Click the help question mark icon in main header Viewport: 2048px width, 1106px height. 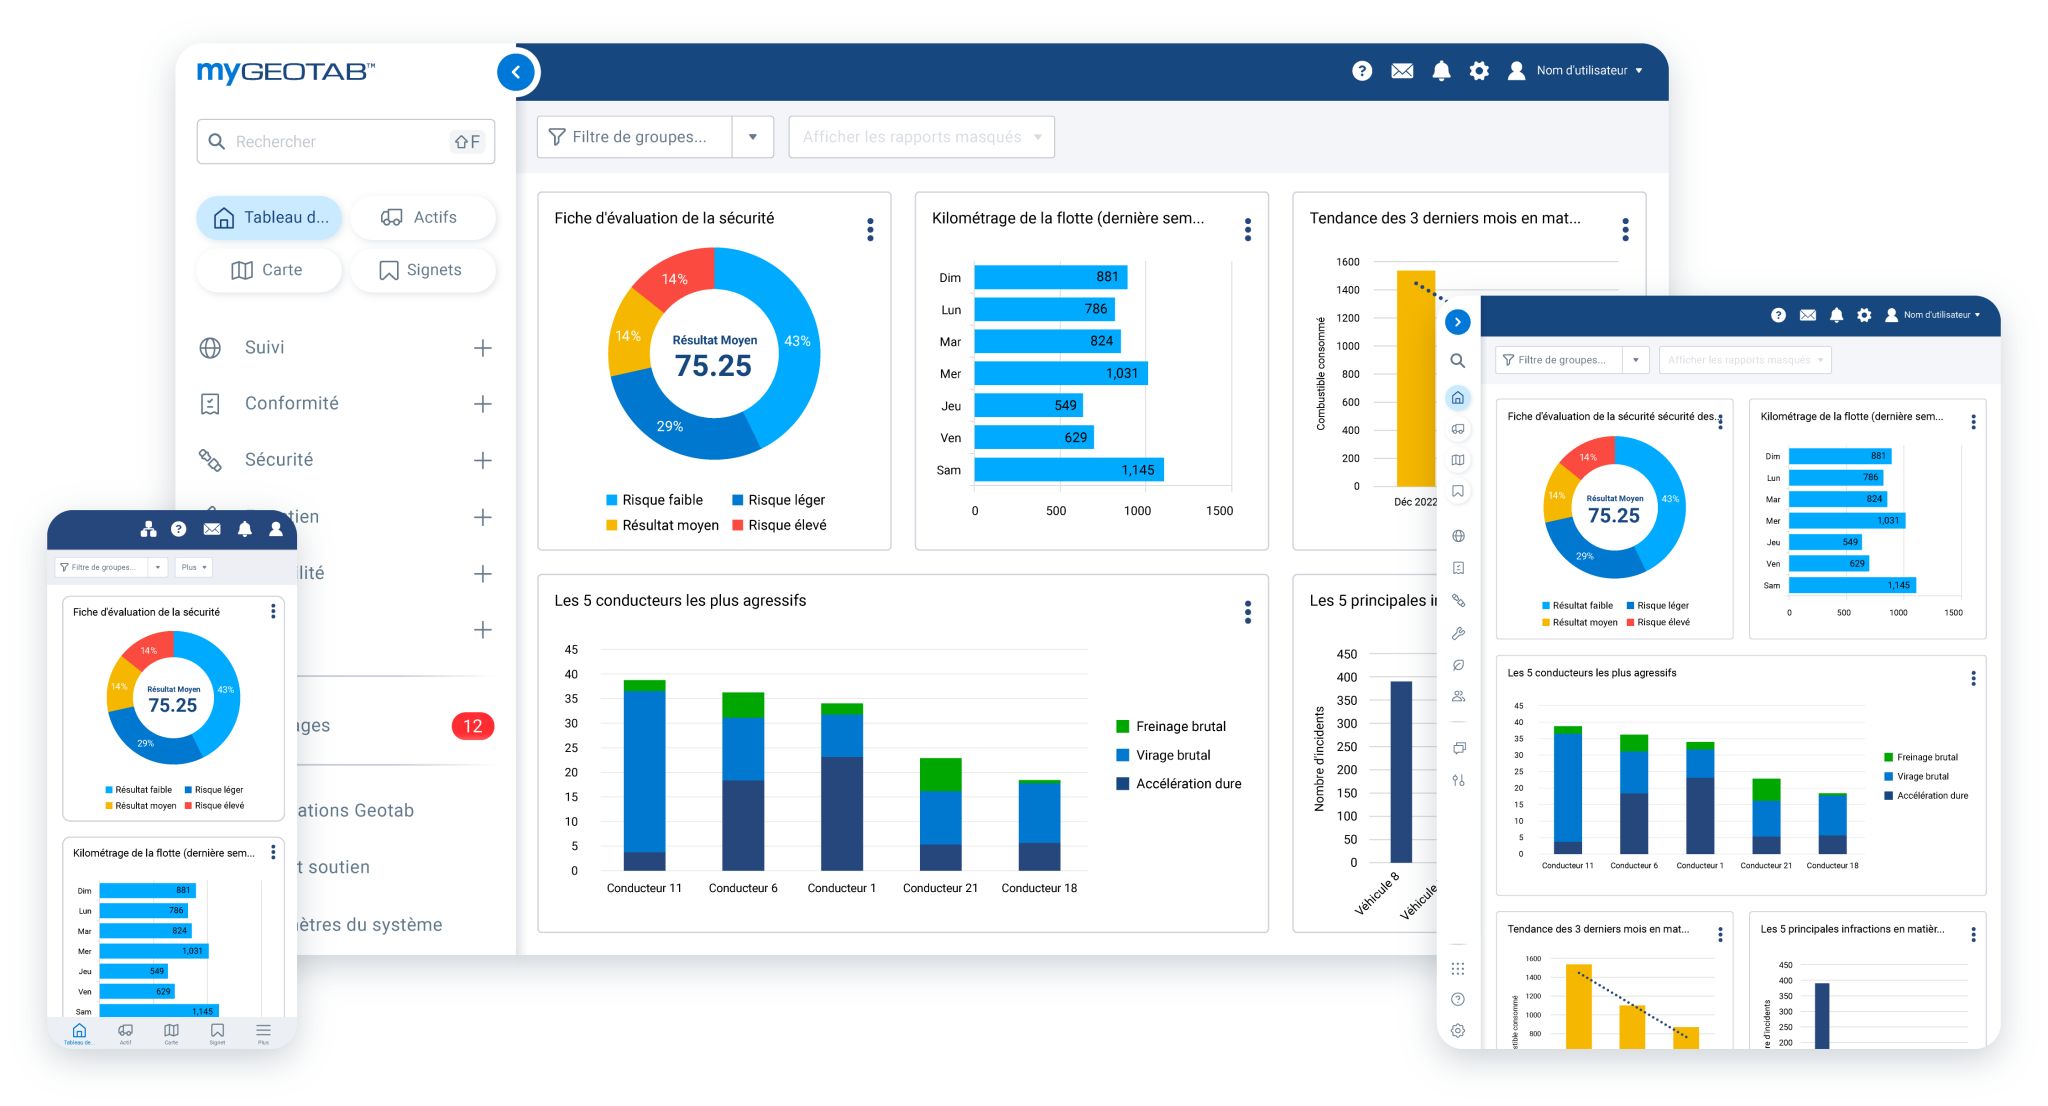pos(1361,71)
